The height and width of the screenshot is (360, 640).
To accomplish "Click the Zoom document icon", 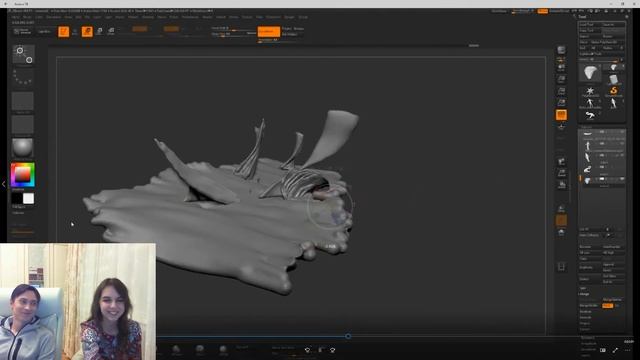I will pyautogui.click(x=562, y=79).
